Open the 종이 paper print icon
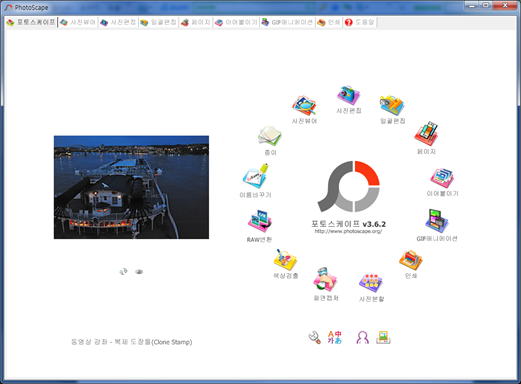 [x=270, y=136]
